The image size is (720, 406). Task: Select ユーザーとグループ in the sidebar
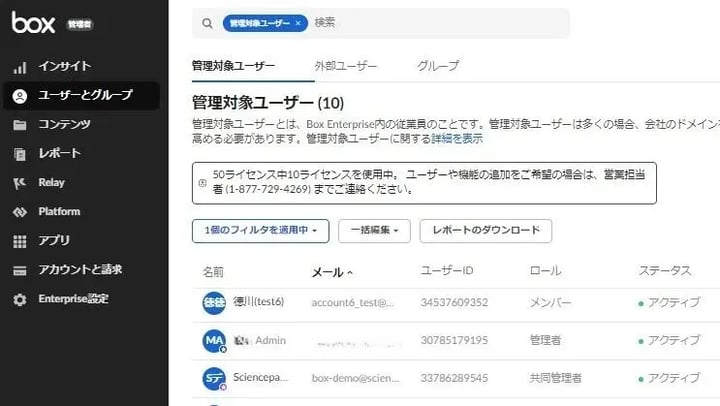click(x=84, y=96)
